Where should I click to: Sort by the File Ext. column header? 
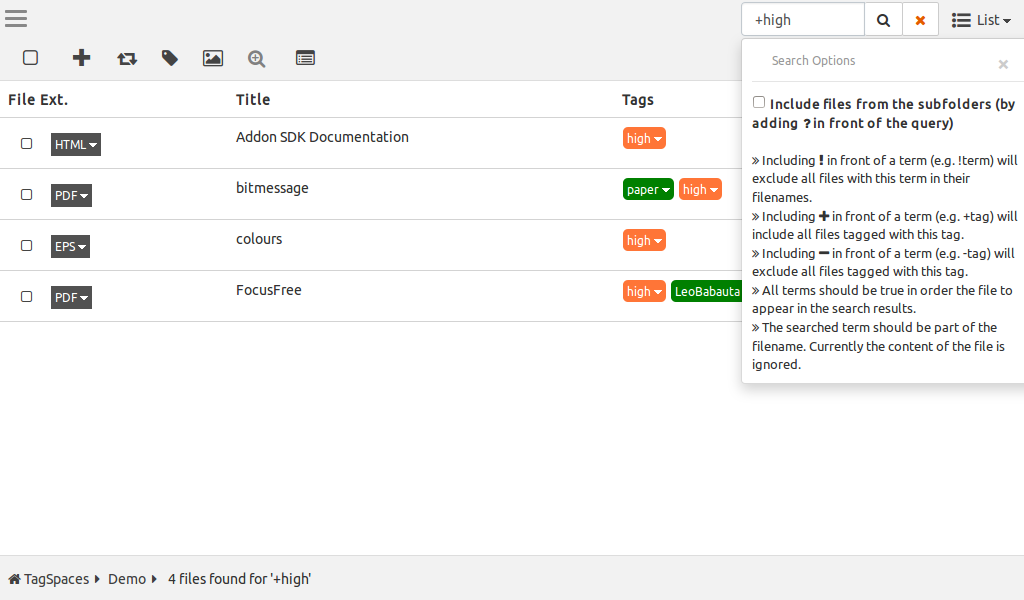[x=38, y=99]
